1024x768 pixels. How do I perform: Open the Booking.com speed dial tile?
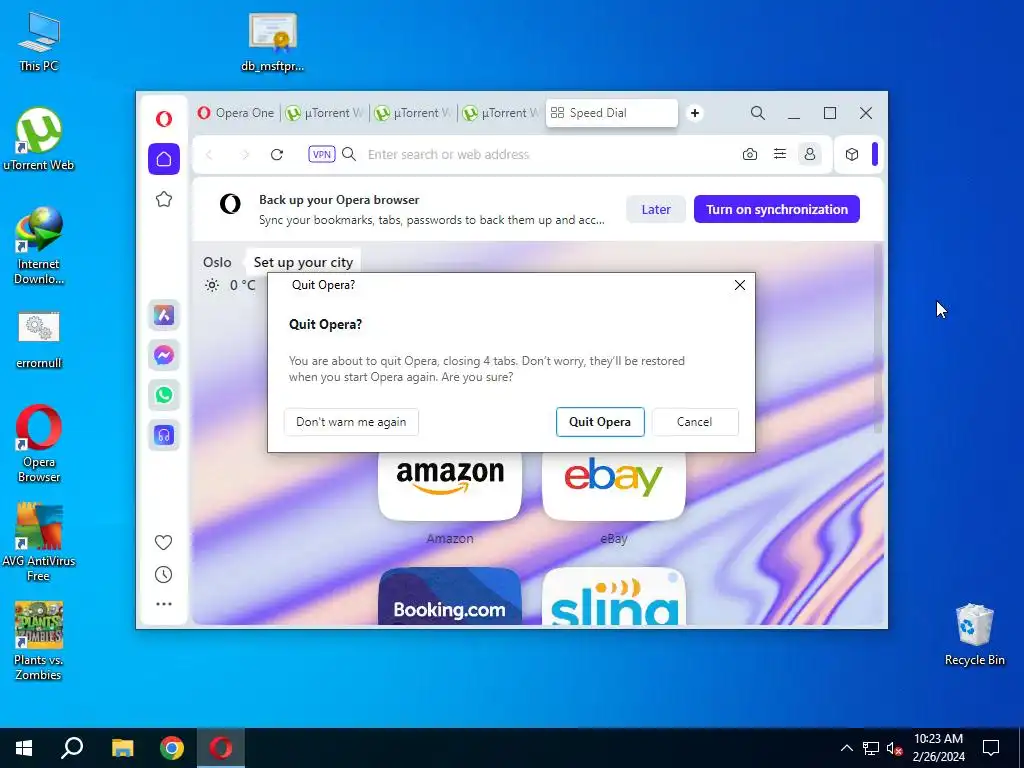(x=450, y=597)
